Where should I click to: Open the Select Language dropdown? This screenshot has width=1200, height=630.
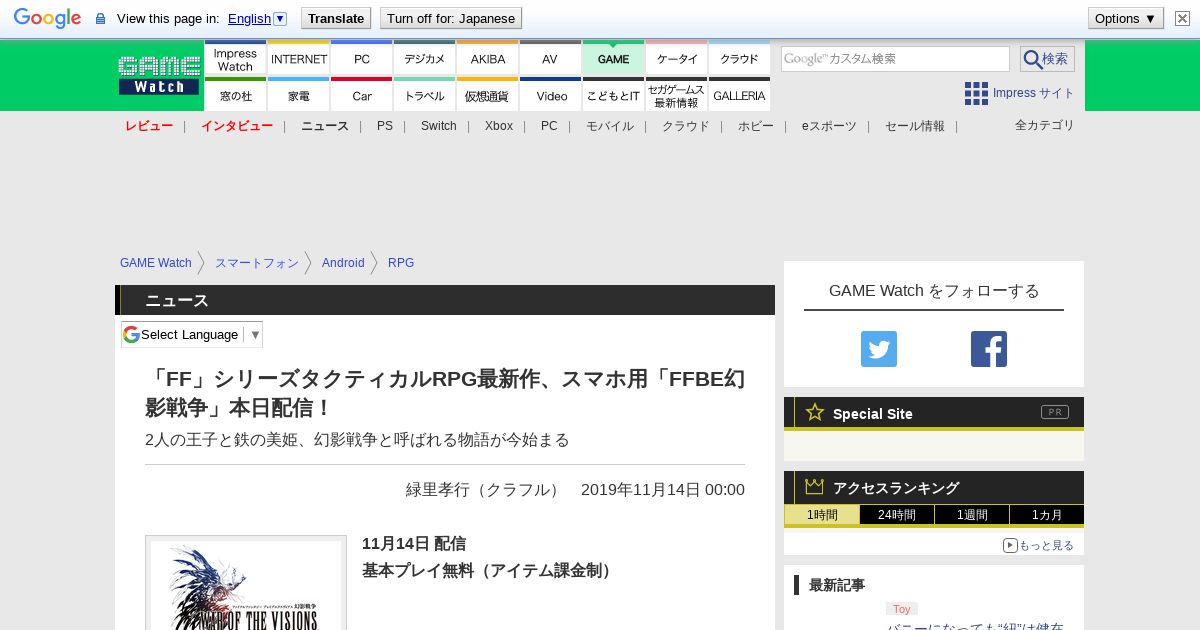click(x=192, y=334)
